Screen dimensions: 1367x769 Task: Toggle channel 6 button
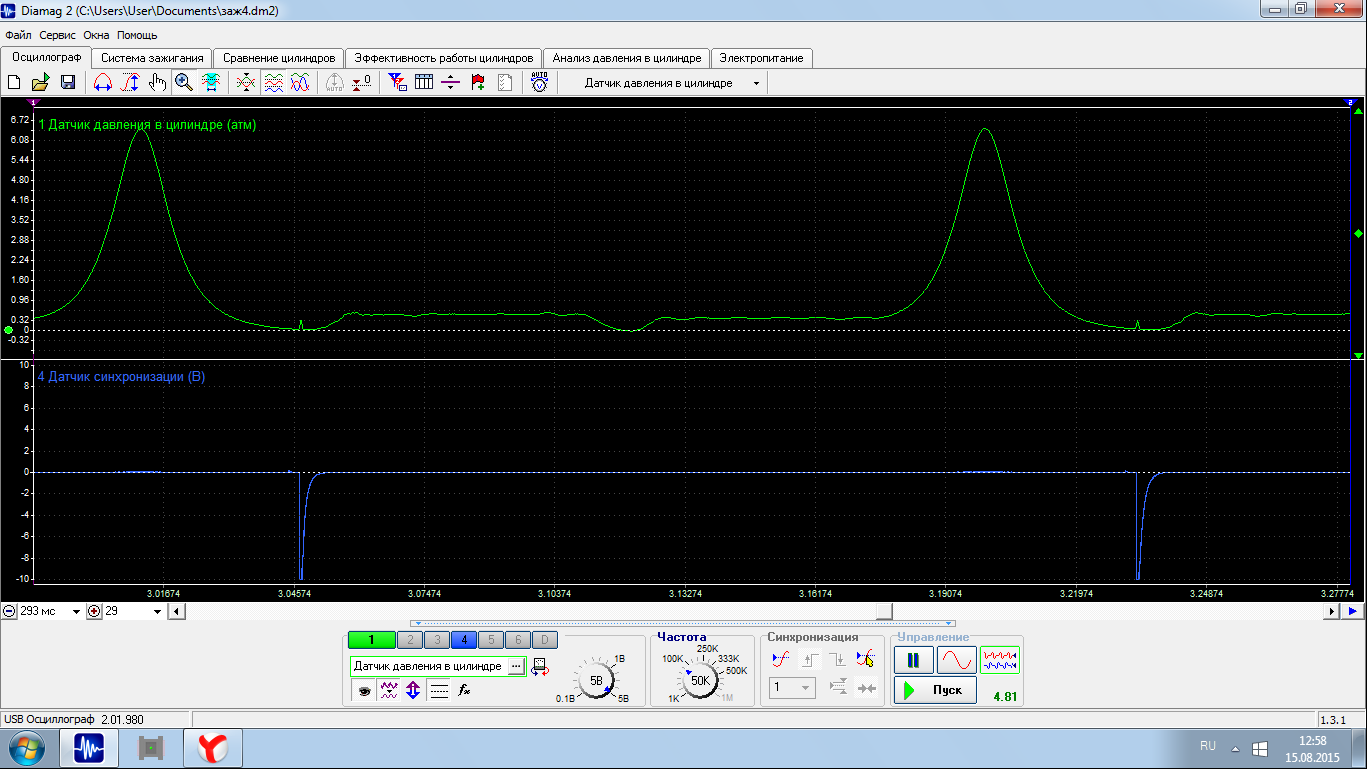tap(517, 640)
